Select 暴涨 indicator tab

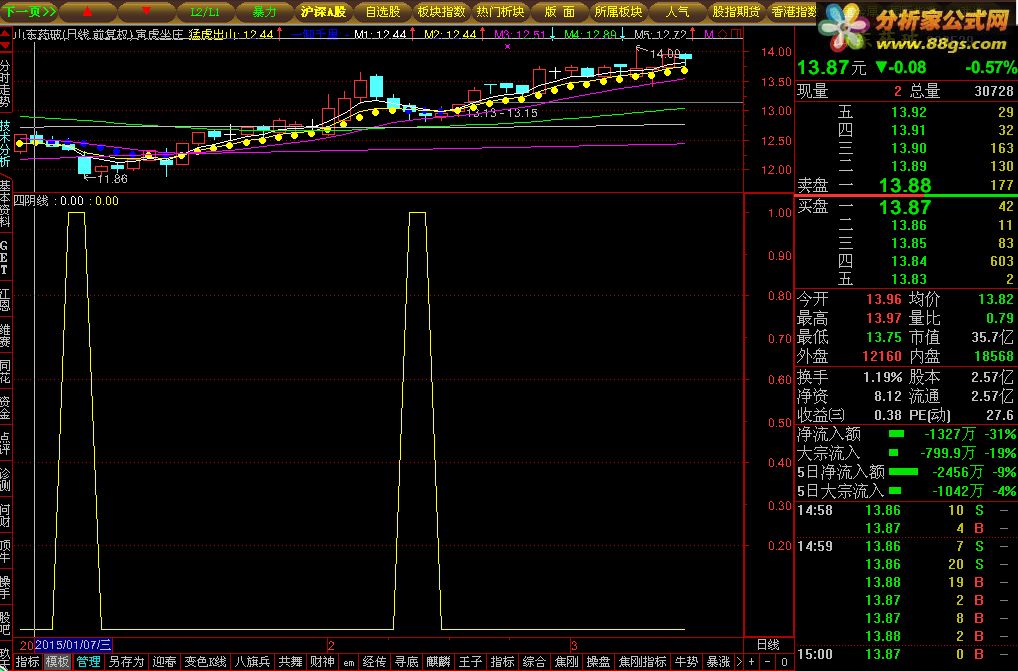coord(718,662)
